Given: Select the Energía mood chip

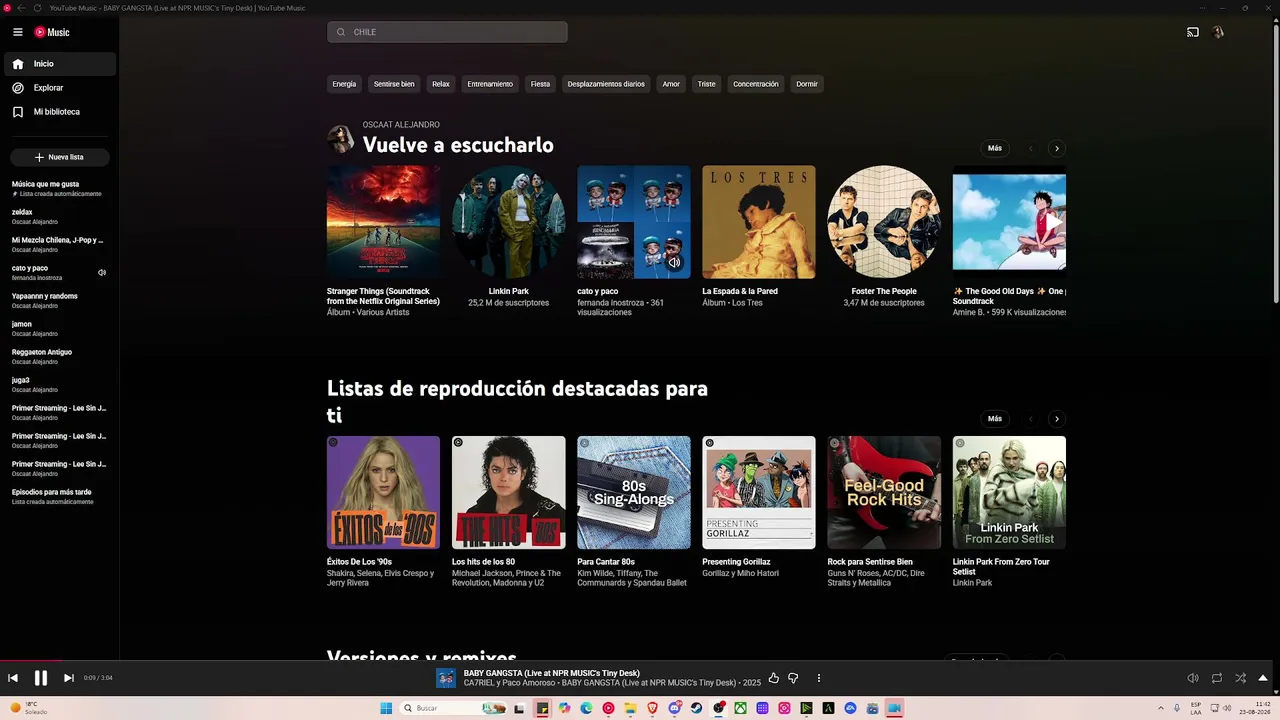Looking at the screenshot, I should [x=344, y=84].
